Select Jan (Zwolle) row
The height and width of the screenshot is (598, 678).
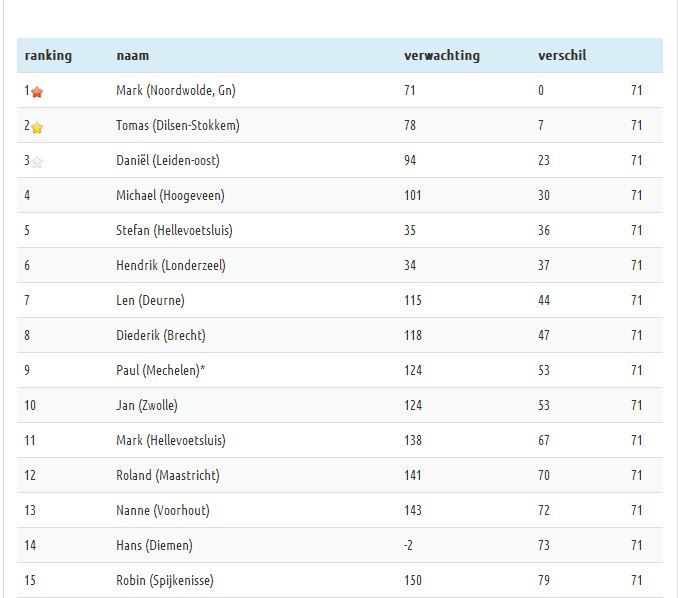[339, 405]
